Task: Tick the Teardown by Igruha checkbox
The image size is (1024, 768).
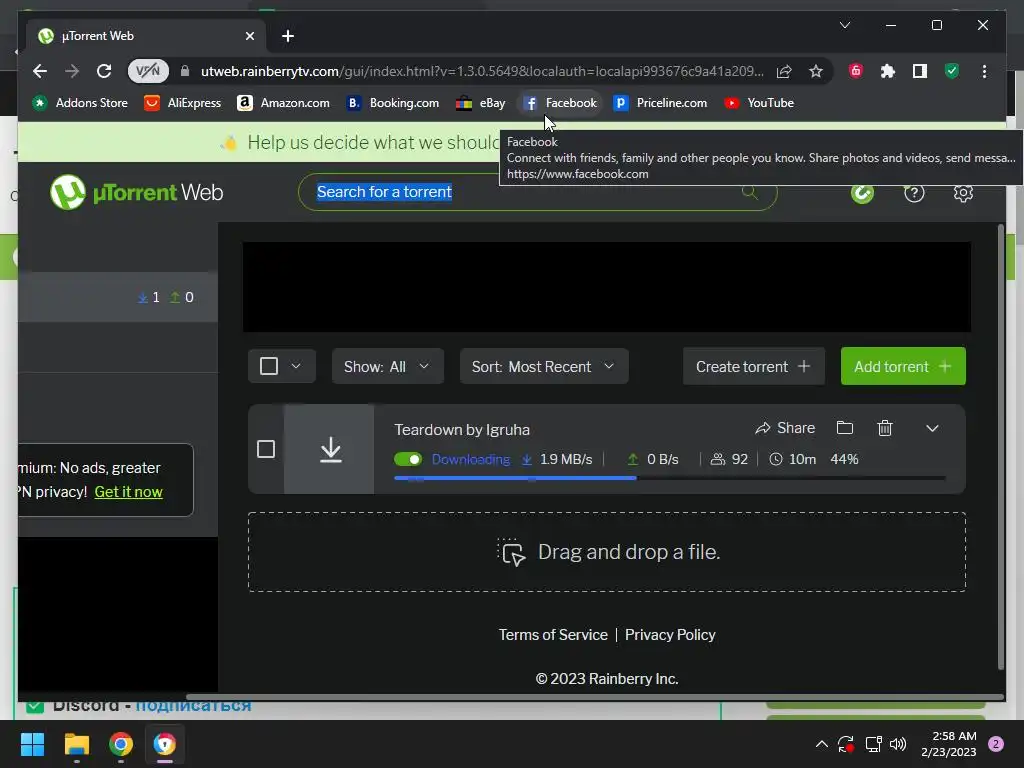Action: click(266, 449)
